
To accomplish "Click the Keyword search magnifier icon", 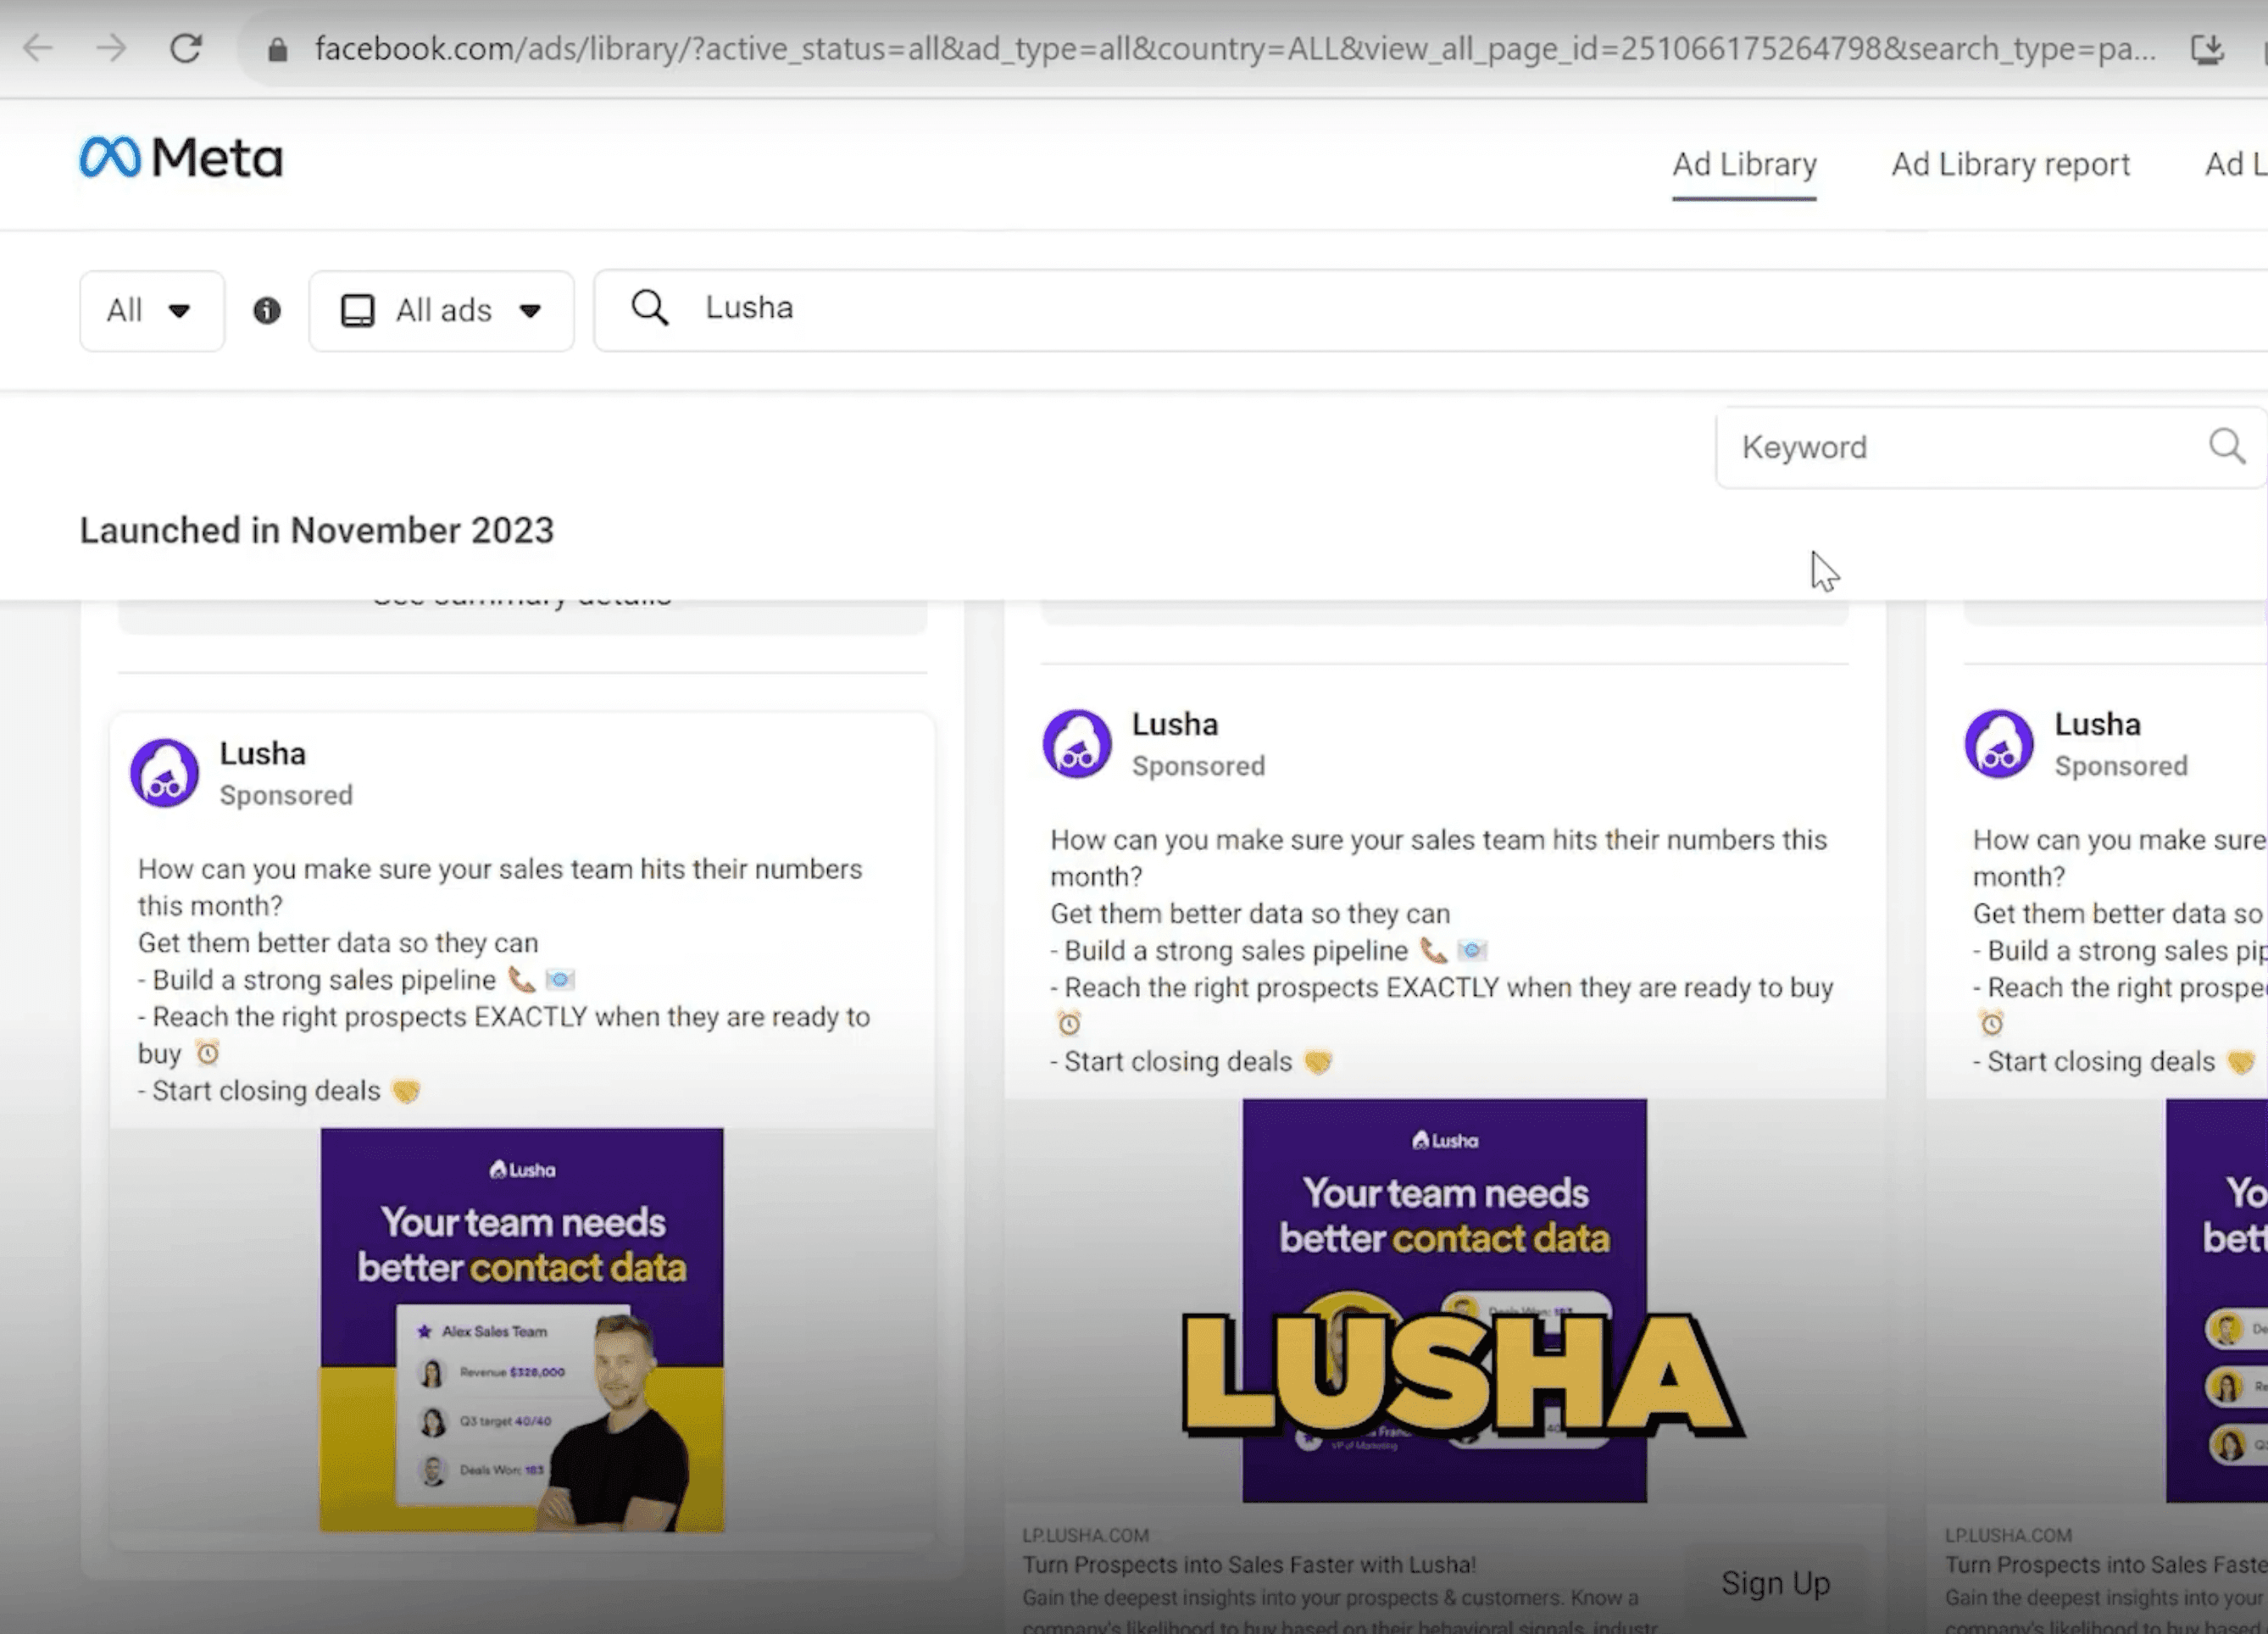I will pos(2226,446).
